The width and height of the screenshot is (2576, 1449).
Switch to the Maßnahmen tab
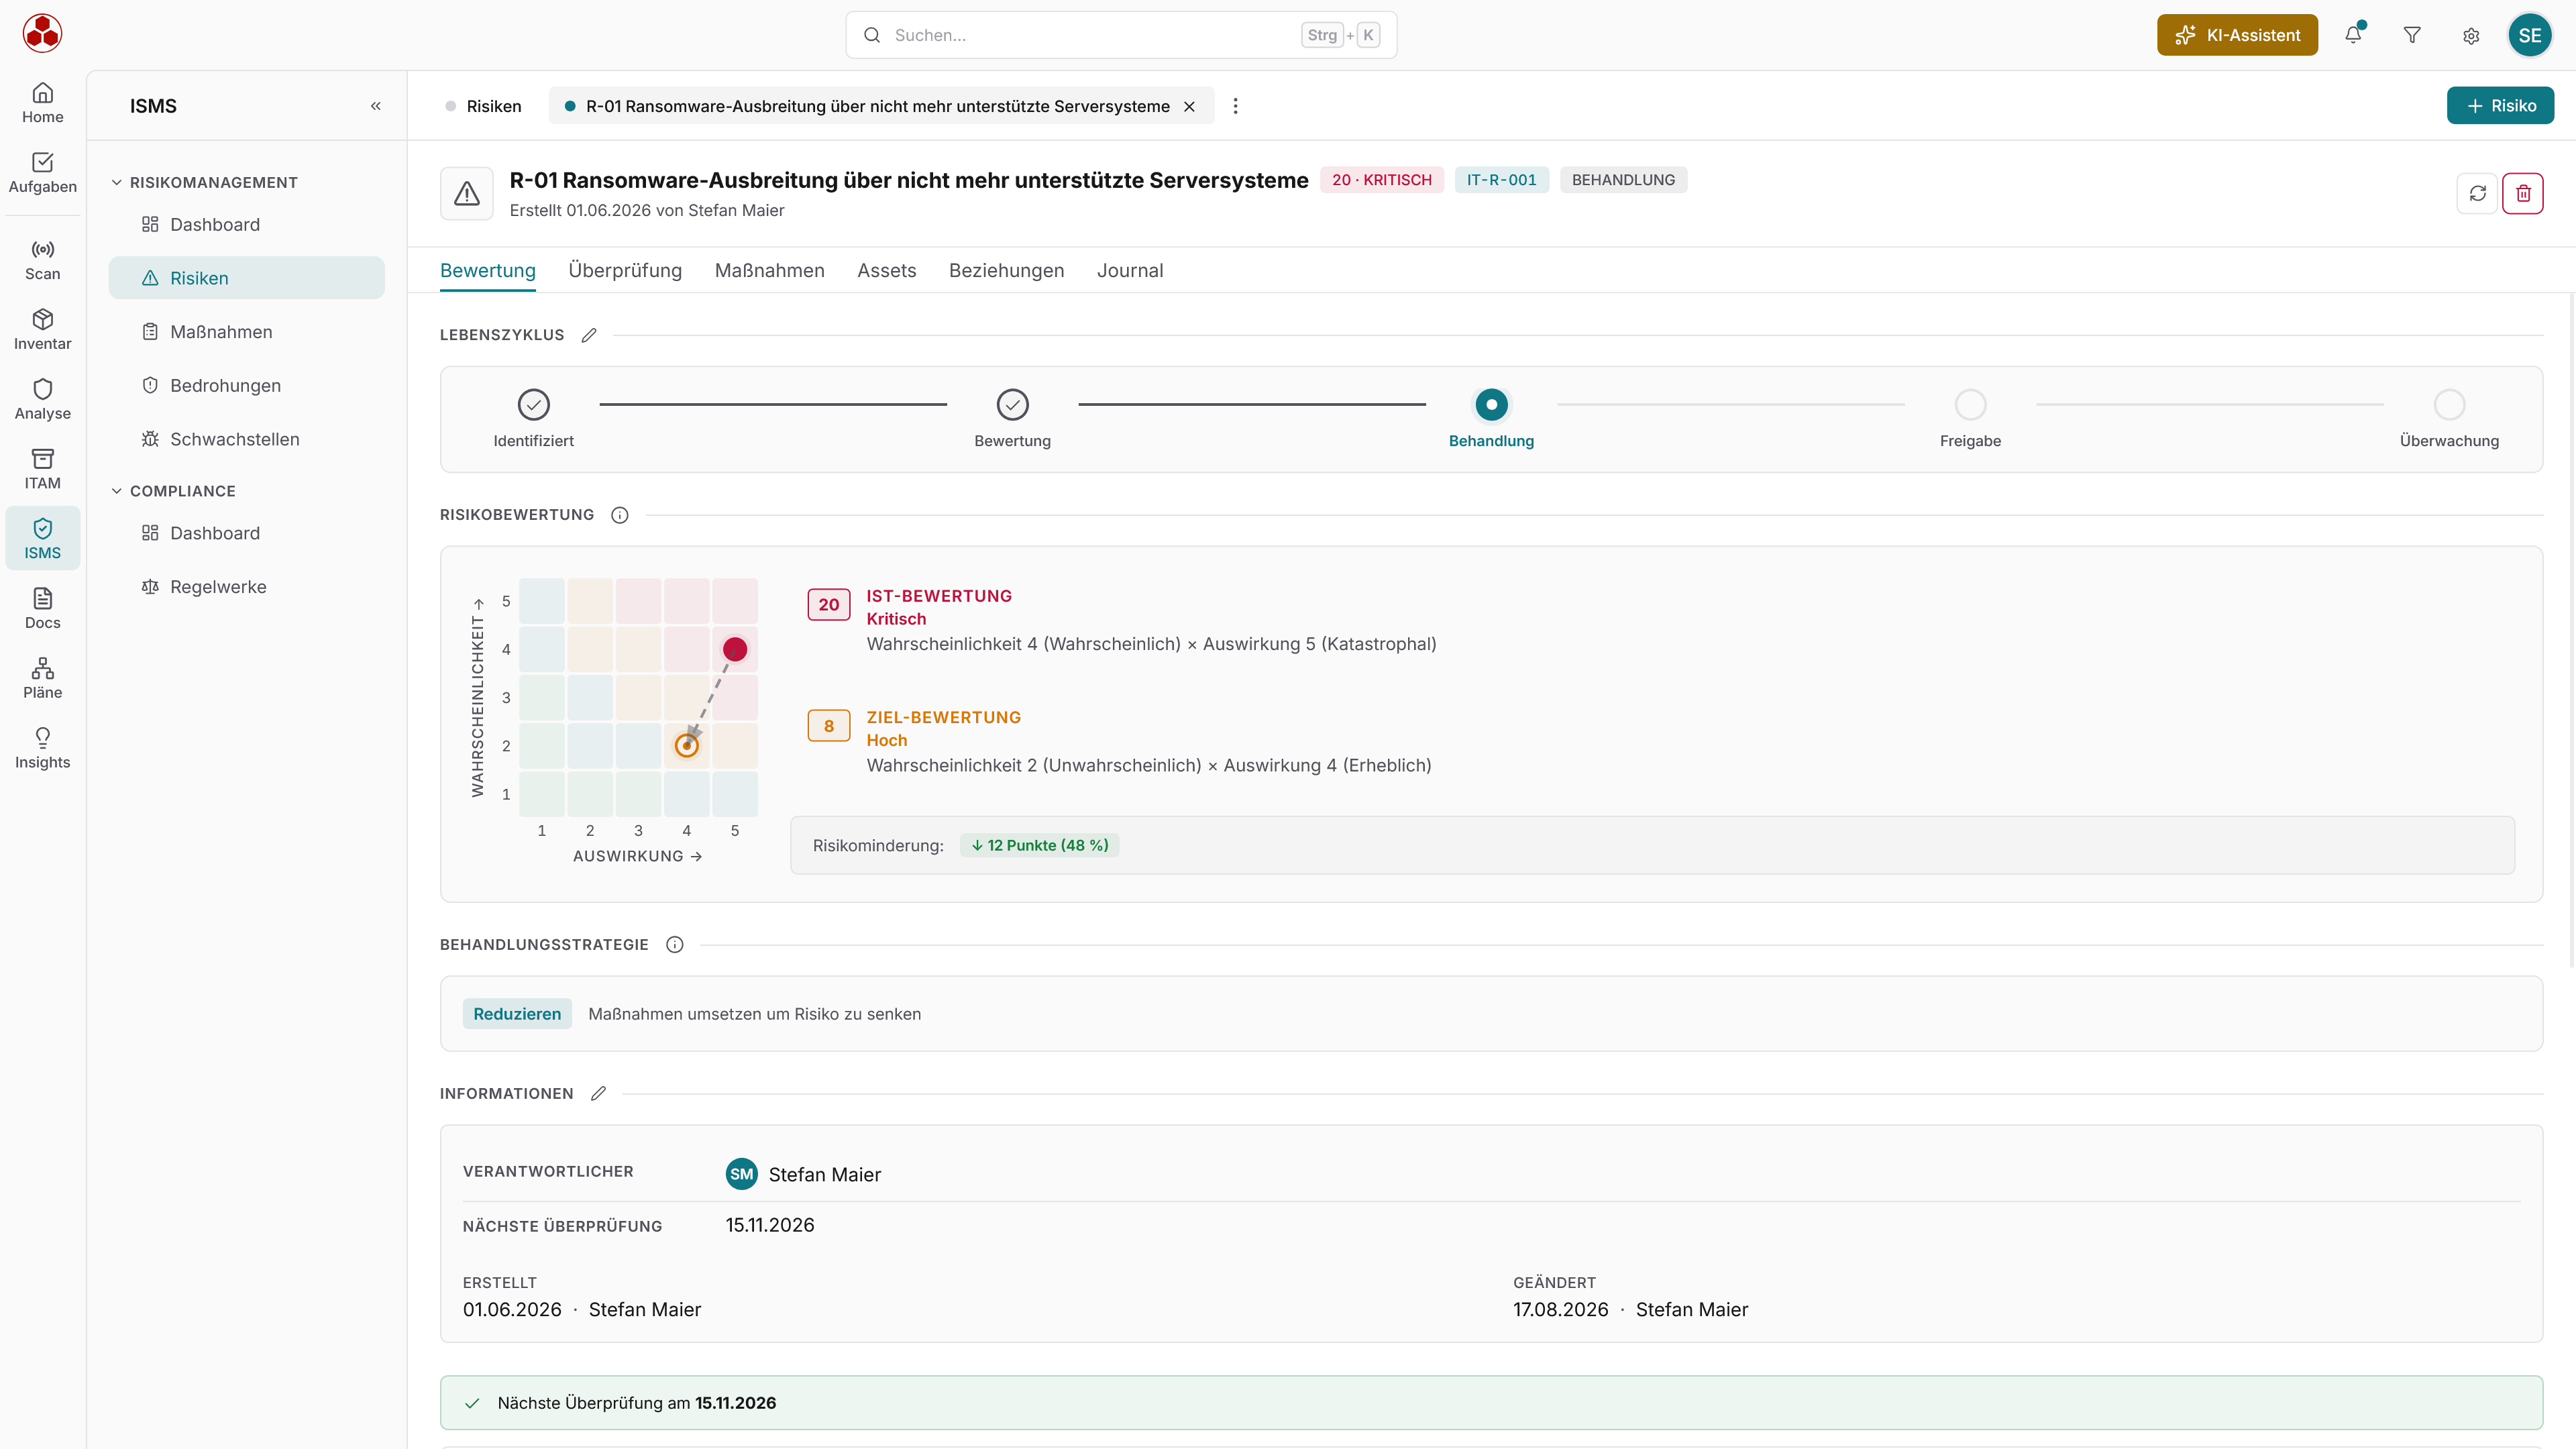click(769, 270)
